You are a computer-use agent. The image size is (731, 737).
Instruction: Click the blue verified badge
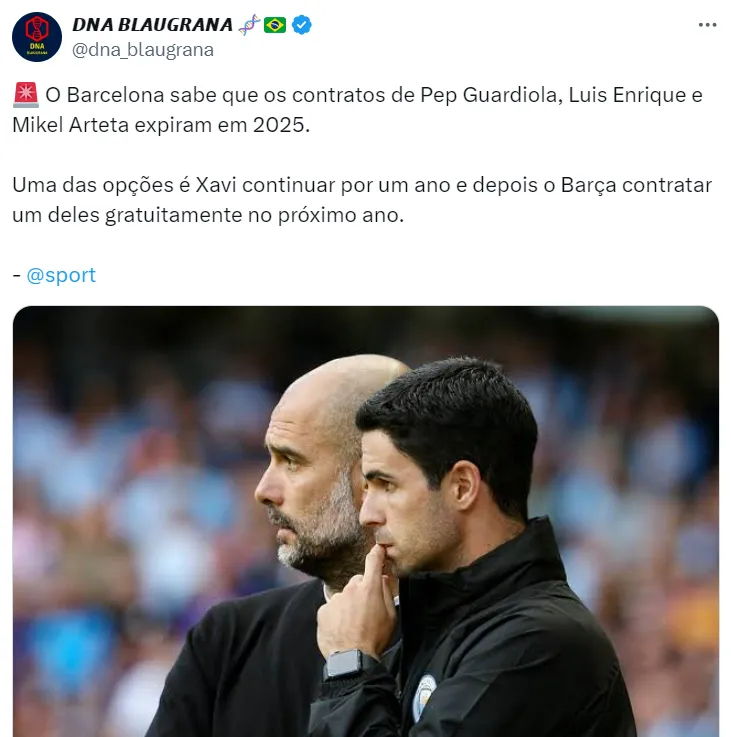click(x=301, y=24)
